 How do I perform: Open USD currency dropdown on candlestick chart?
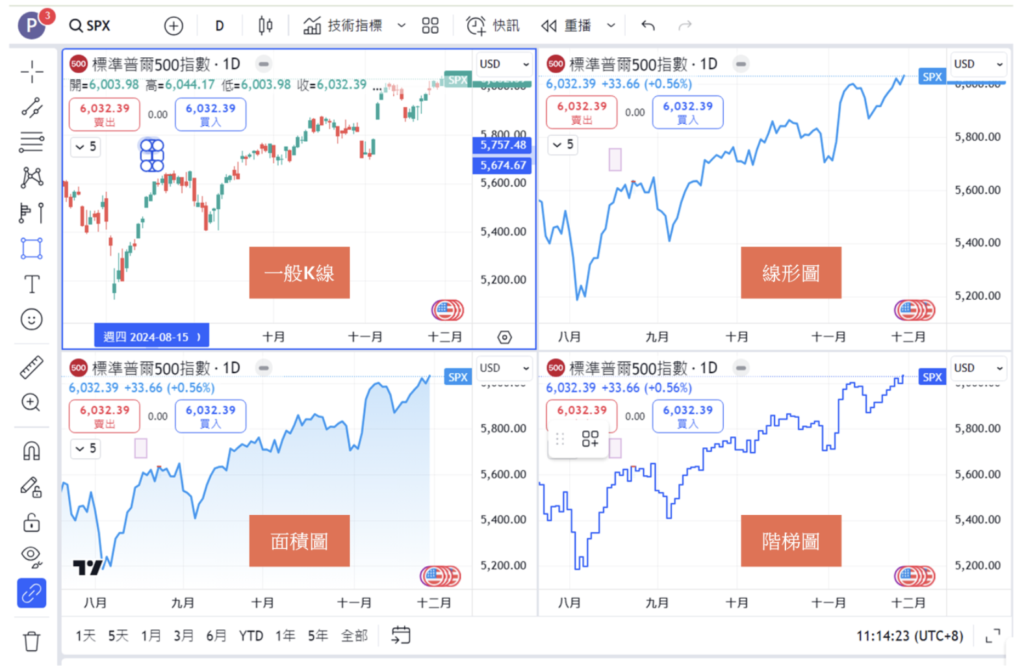tap(504, 64)
